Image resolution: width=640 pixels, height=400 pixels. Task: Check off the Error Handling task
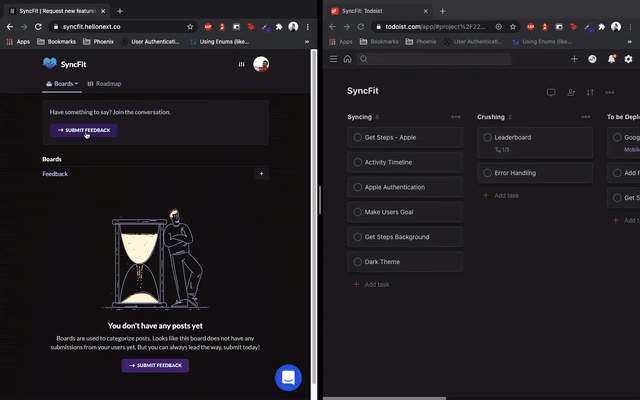click(x=487, y=173)
